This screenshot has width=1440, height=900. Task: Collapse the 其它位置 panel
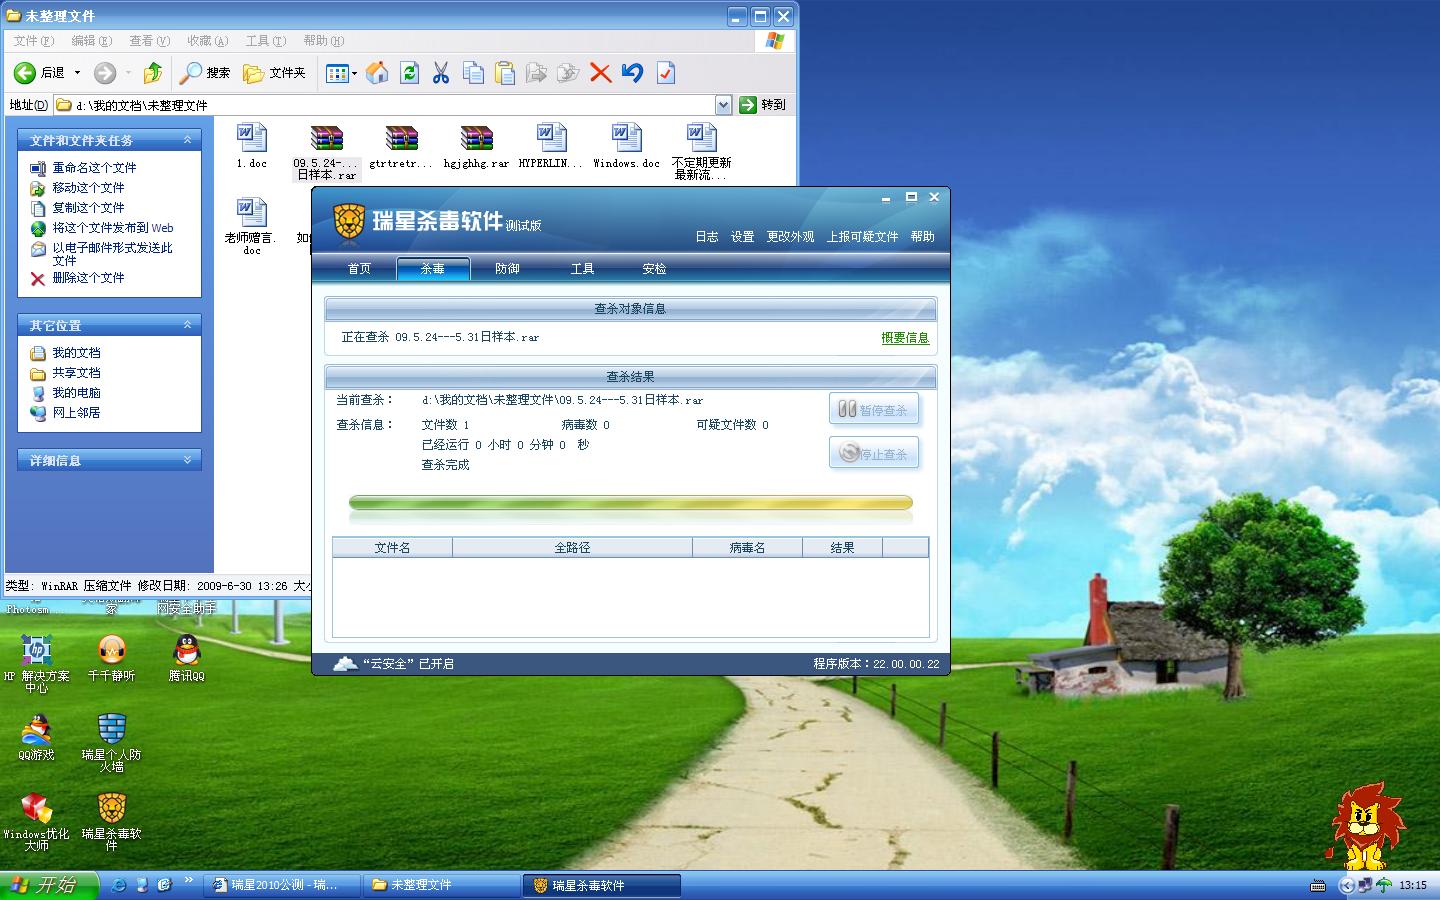(x=187, y=325)
